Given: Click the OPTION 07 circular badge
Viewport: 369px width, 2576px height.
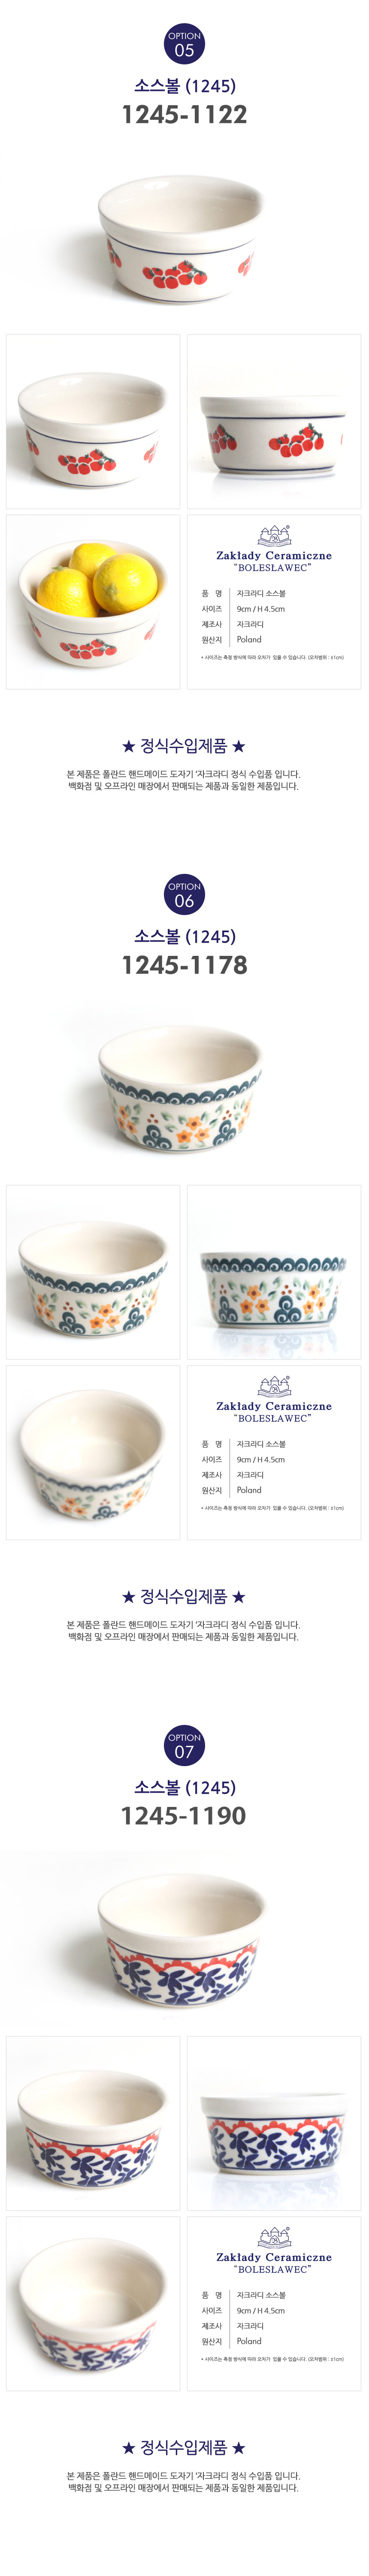Looking at the screenshot, I should 184,1744.
